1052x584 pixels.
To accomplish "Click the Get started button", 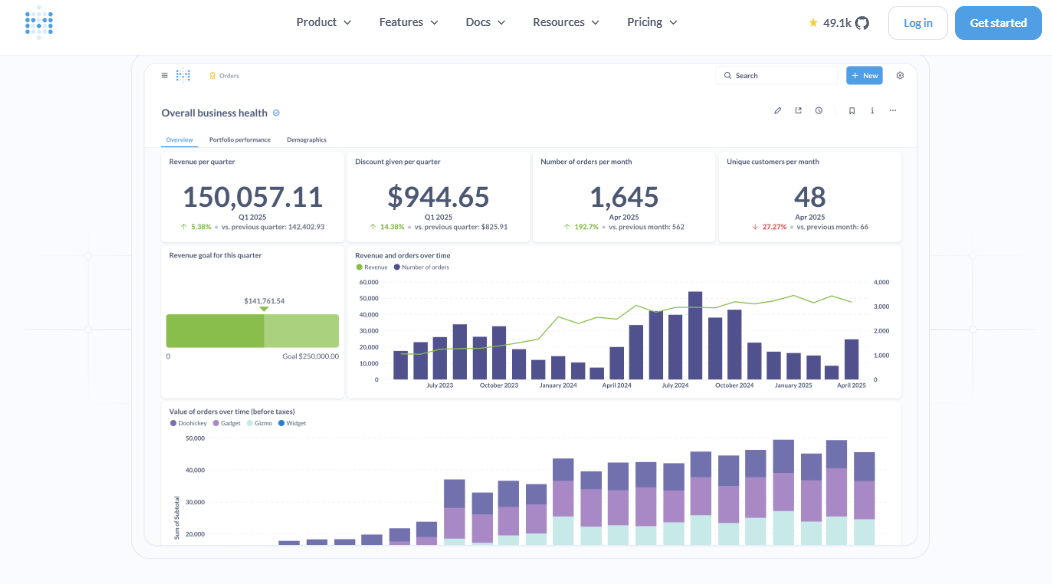I will [998, 23].
